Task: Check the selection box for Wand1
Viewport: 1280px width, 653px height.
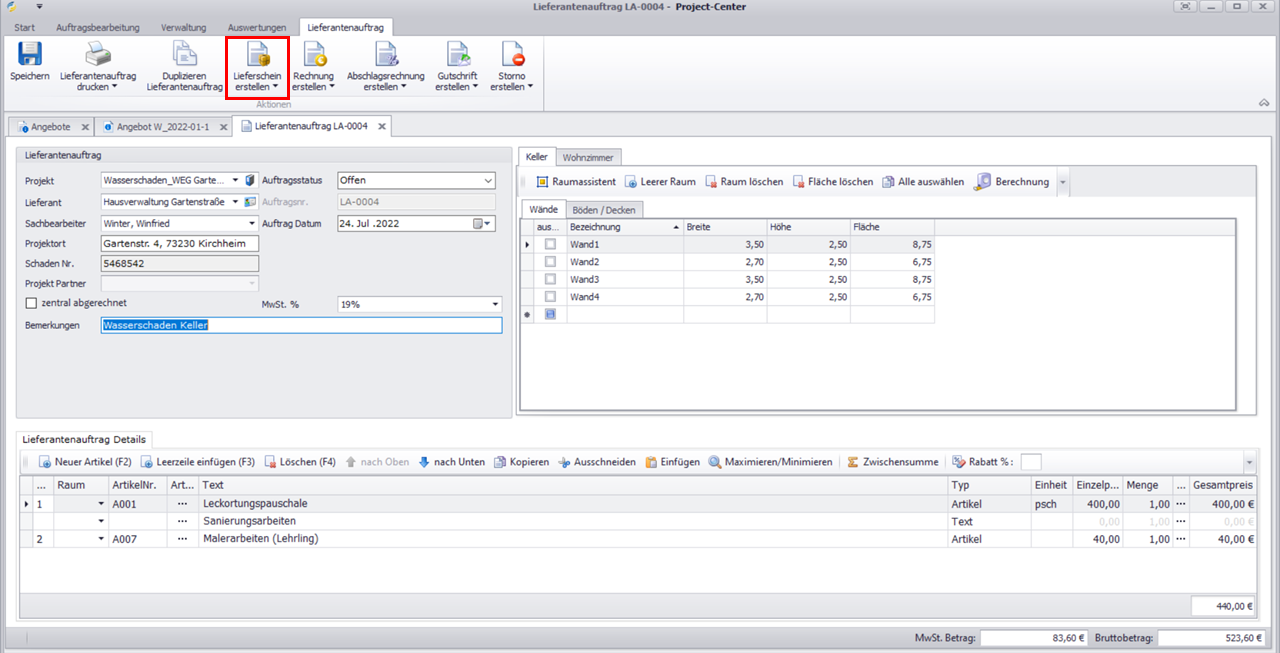Action: (550, 244)
